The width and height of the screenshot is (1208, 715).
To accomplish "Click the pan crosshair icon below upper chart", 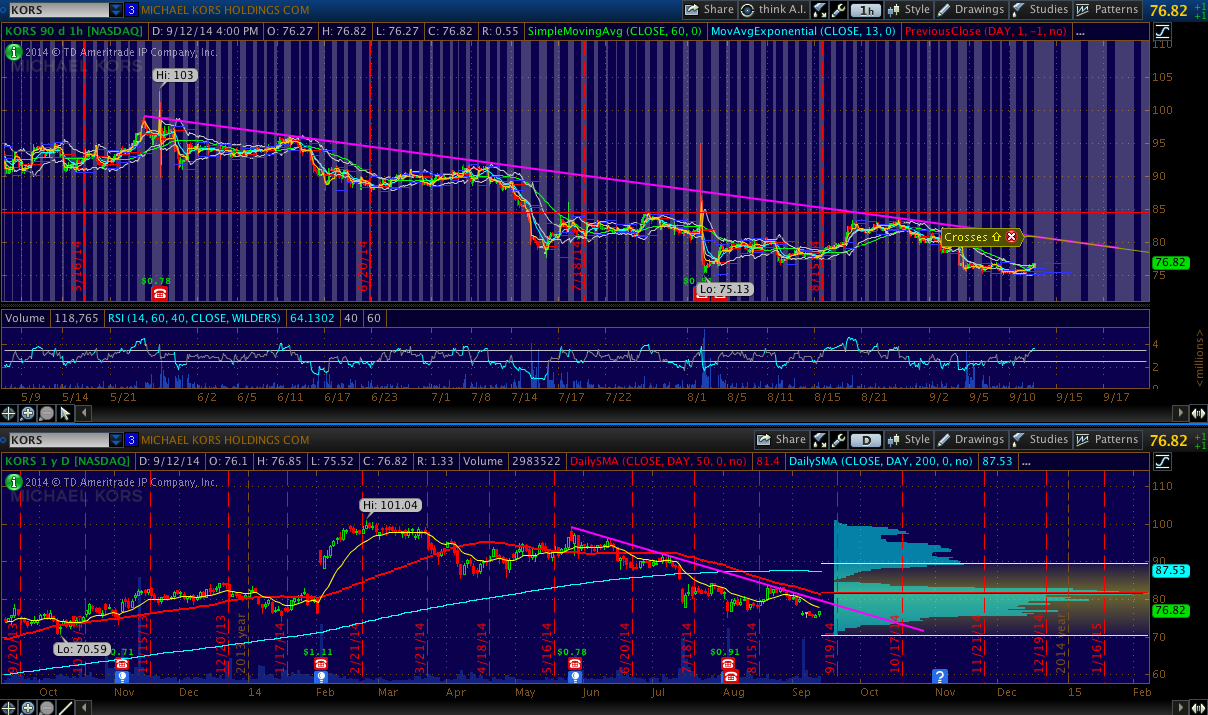I will pos(10,413).
